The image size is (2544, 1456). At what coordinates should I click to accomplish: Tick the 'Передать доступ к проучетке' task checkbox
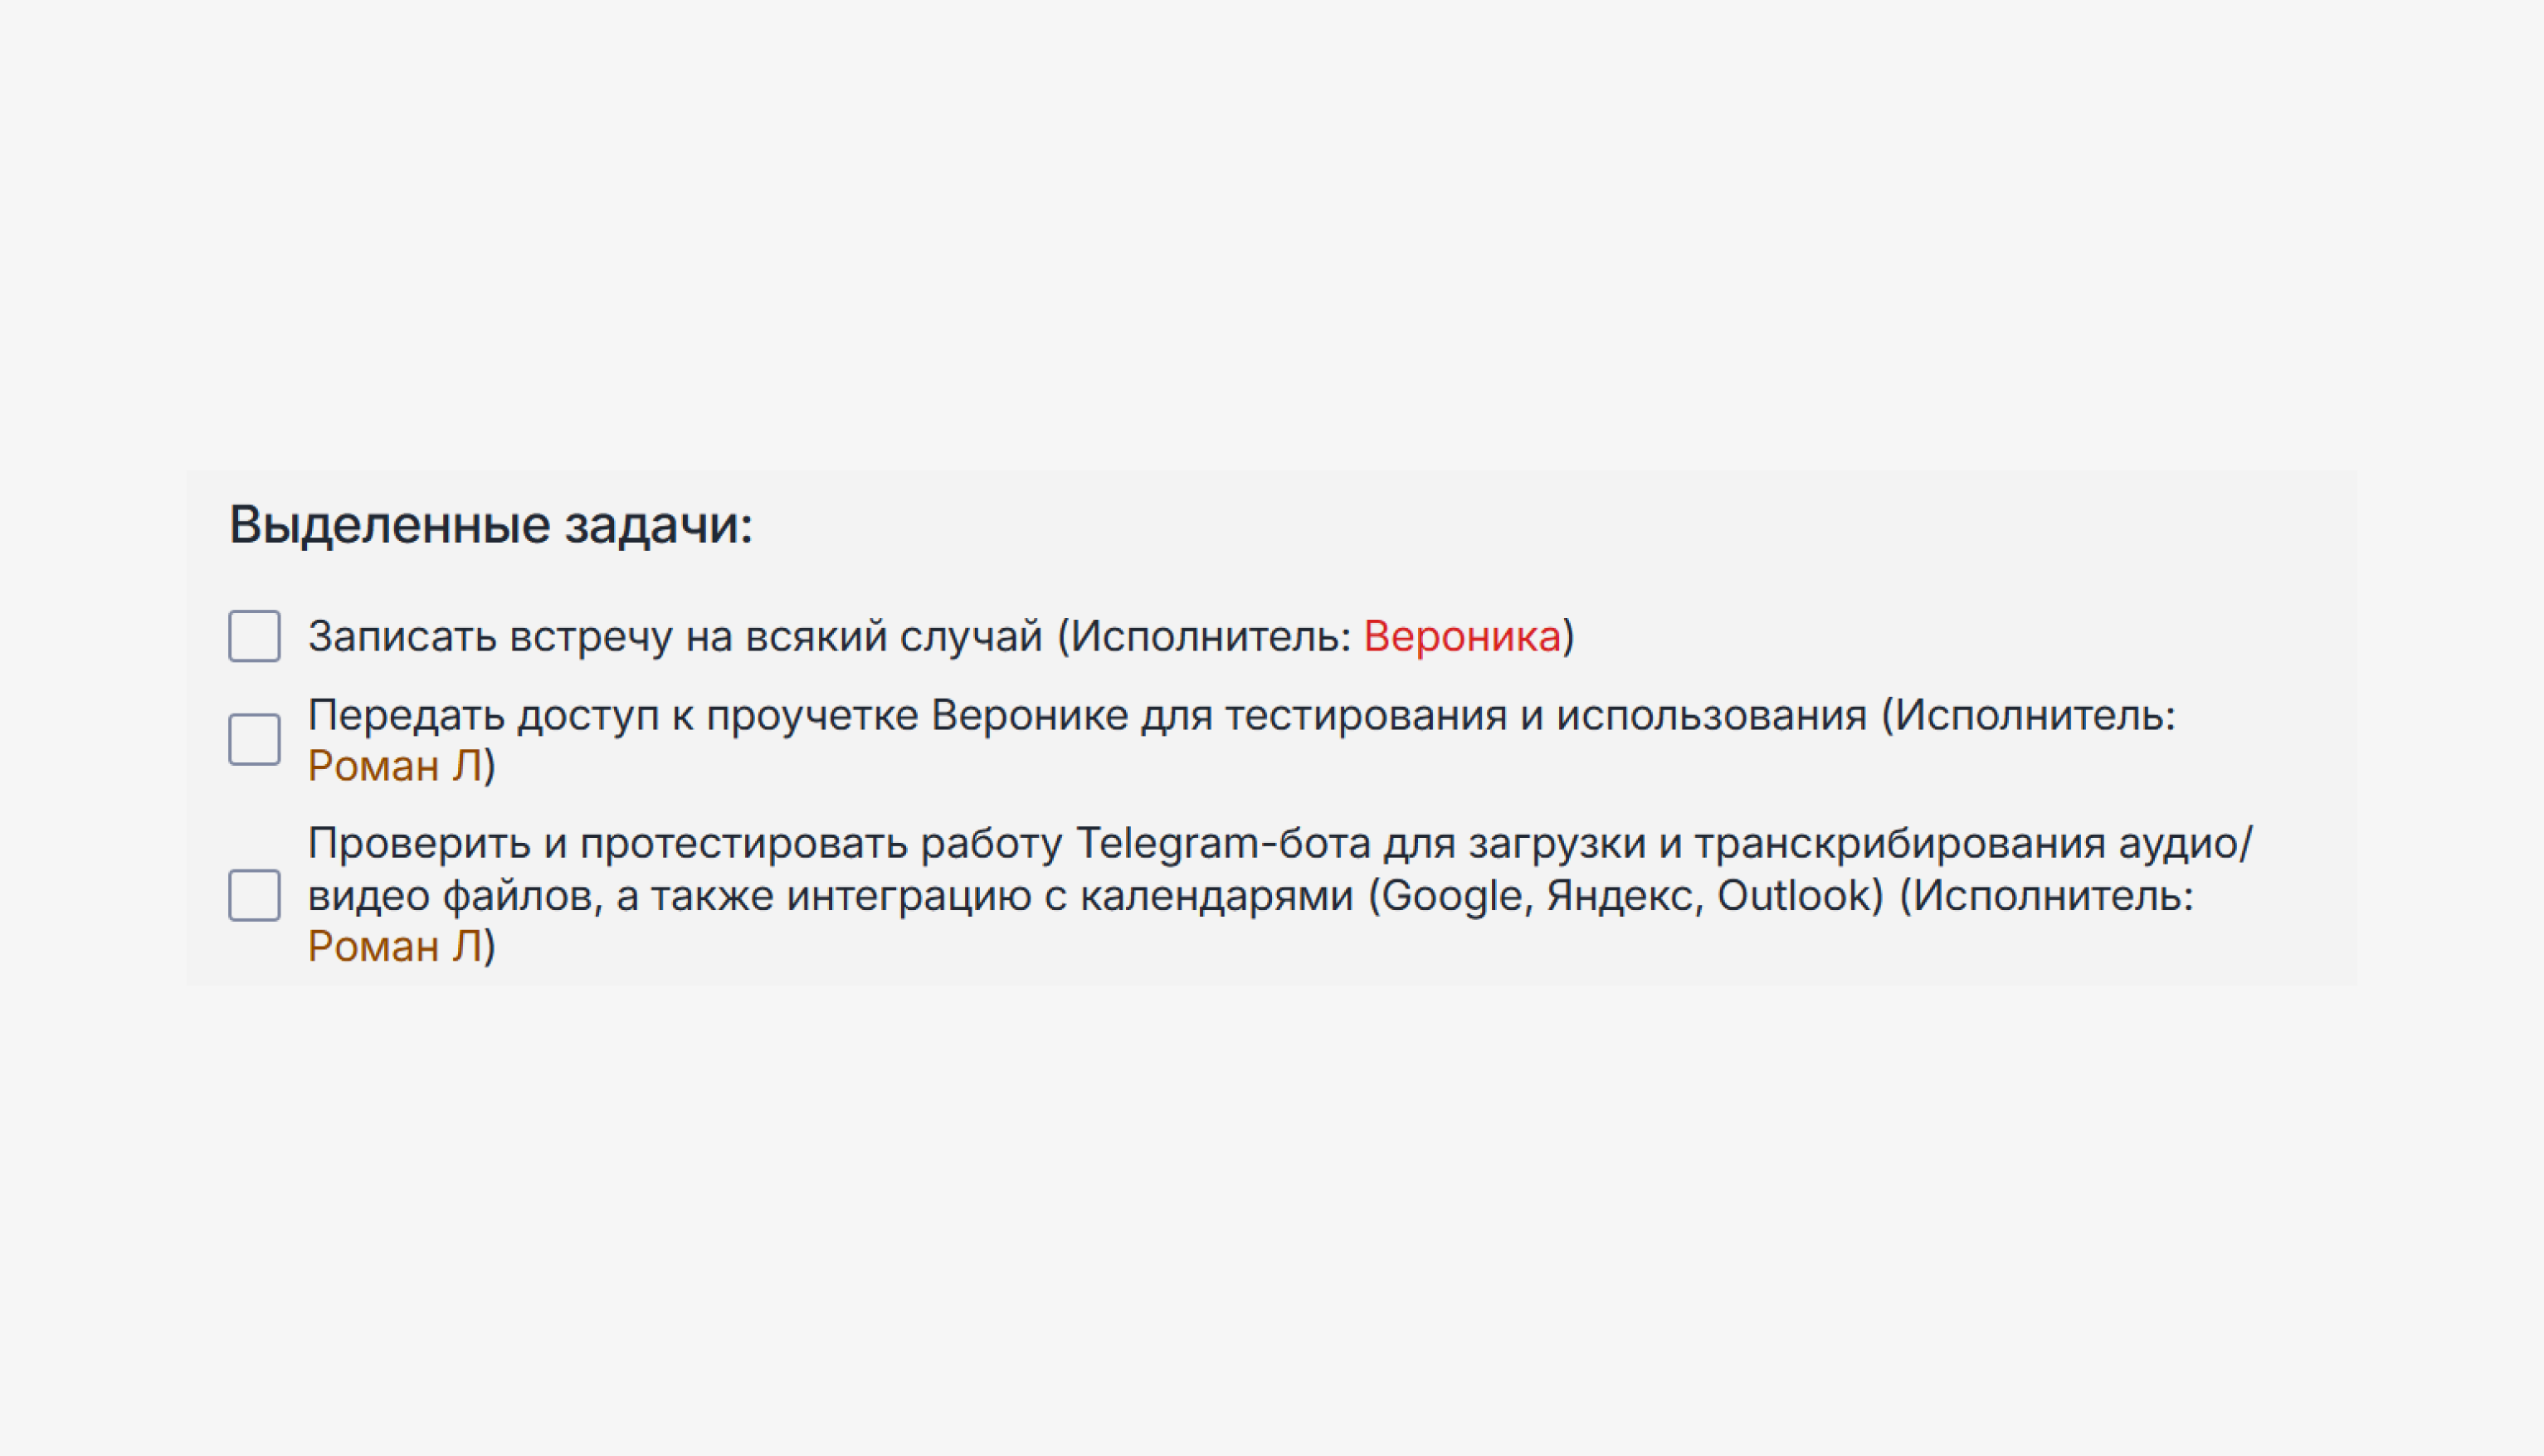click(x=254, y=739)
